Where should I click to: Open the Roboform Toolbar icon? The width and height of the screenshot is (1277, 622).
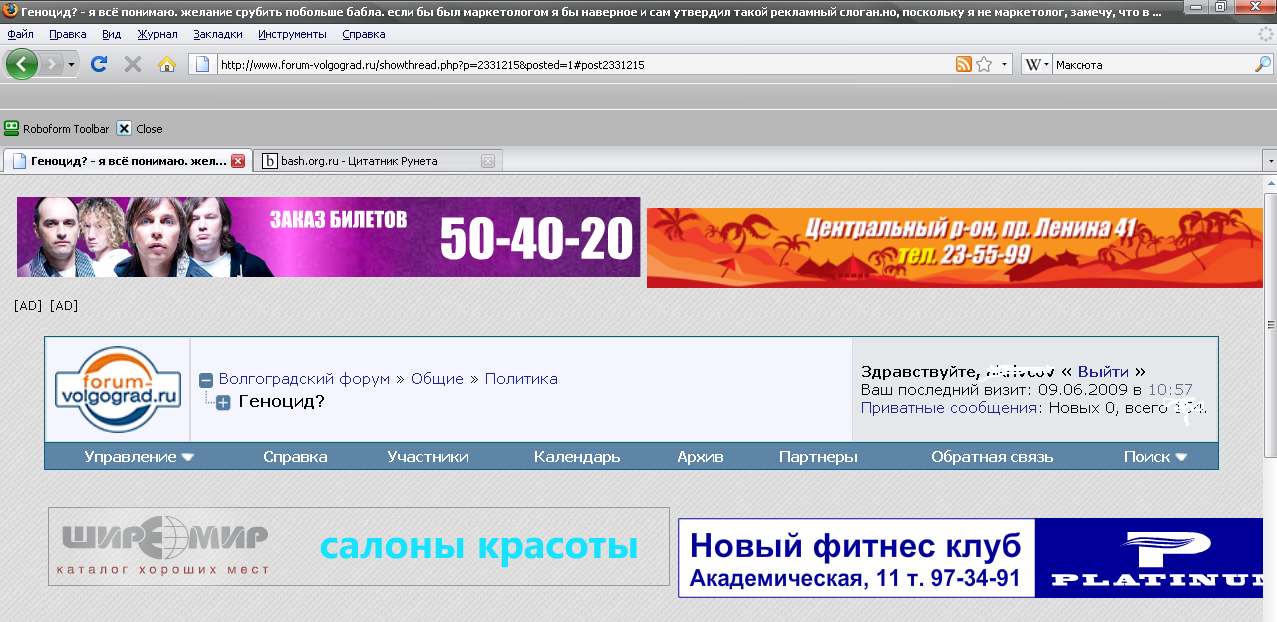pos(12,128)
